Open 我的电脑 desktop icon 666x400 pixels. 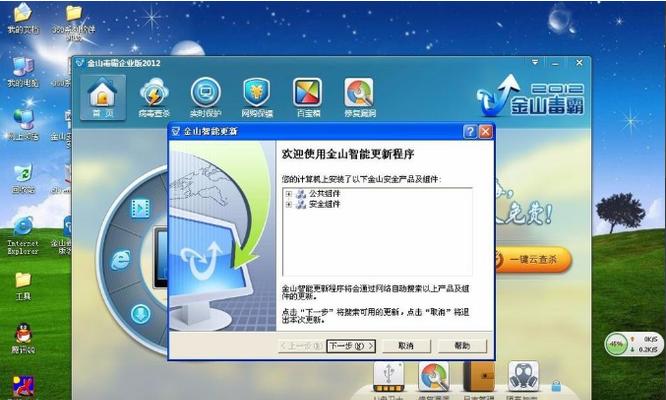pos(23,72)
